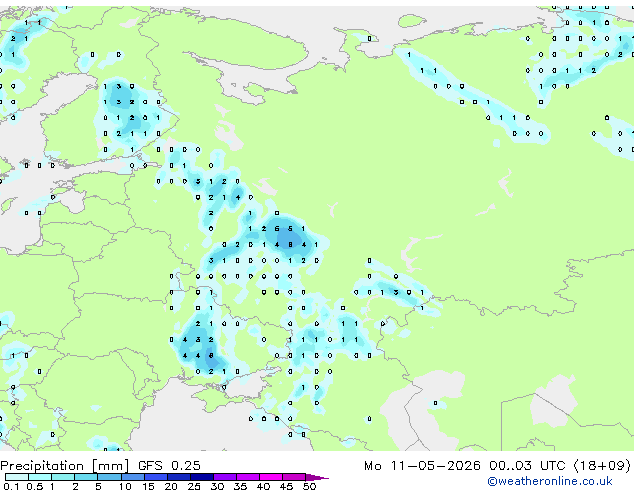Click the 10–15 mm legend color box
The height and width of the screenshot is (490, 634).
133,477
